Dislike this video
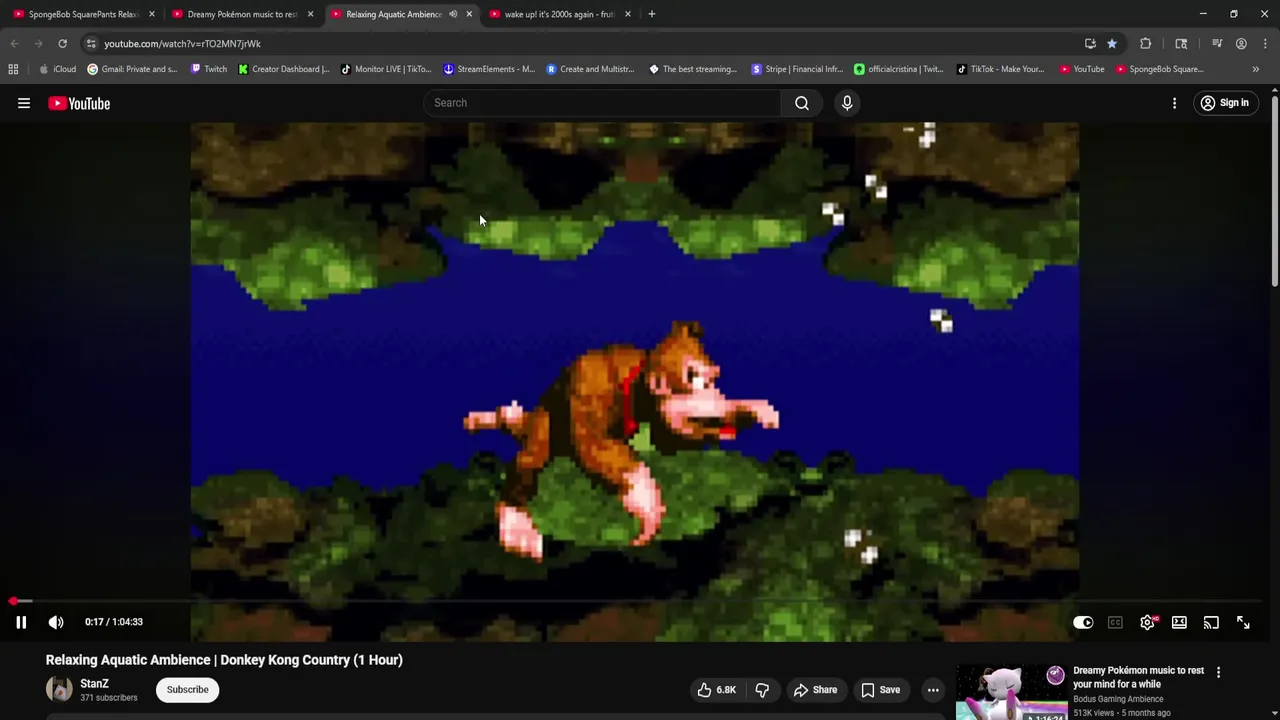The image size is (1280, 720). point(762,690)
